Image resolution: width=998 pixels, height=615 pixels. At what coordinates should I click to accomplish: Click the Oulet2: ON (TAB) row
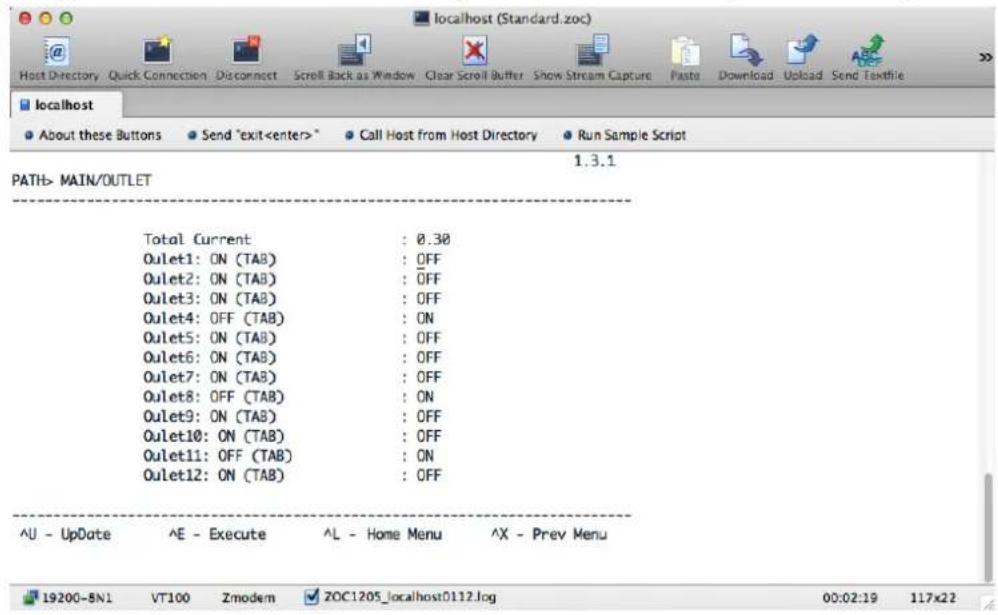pos(209,279)
